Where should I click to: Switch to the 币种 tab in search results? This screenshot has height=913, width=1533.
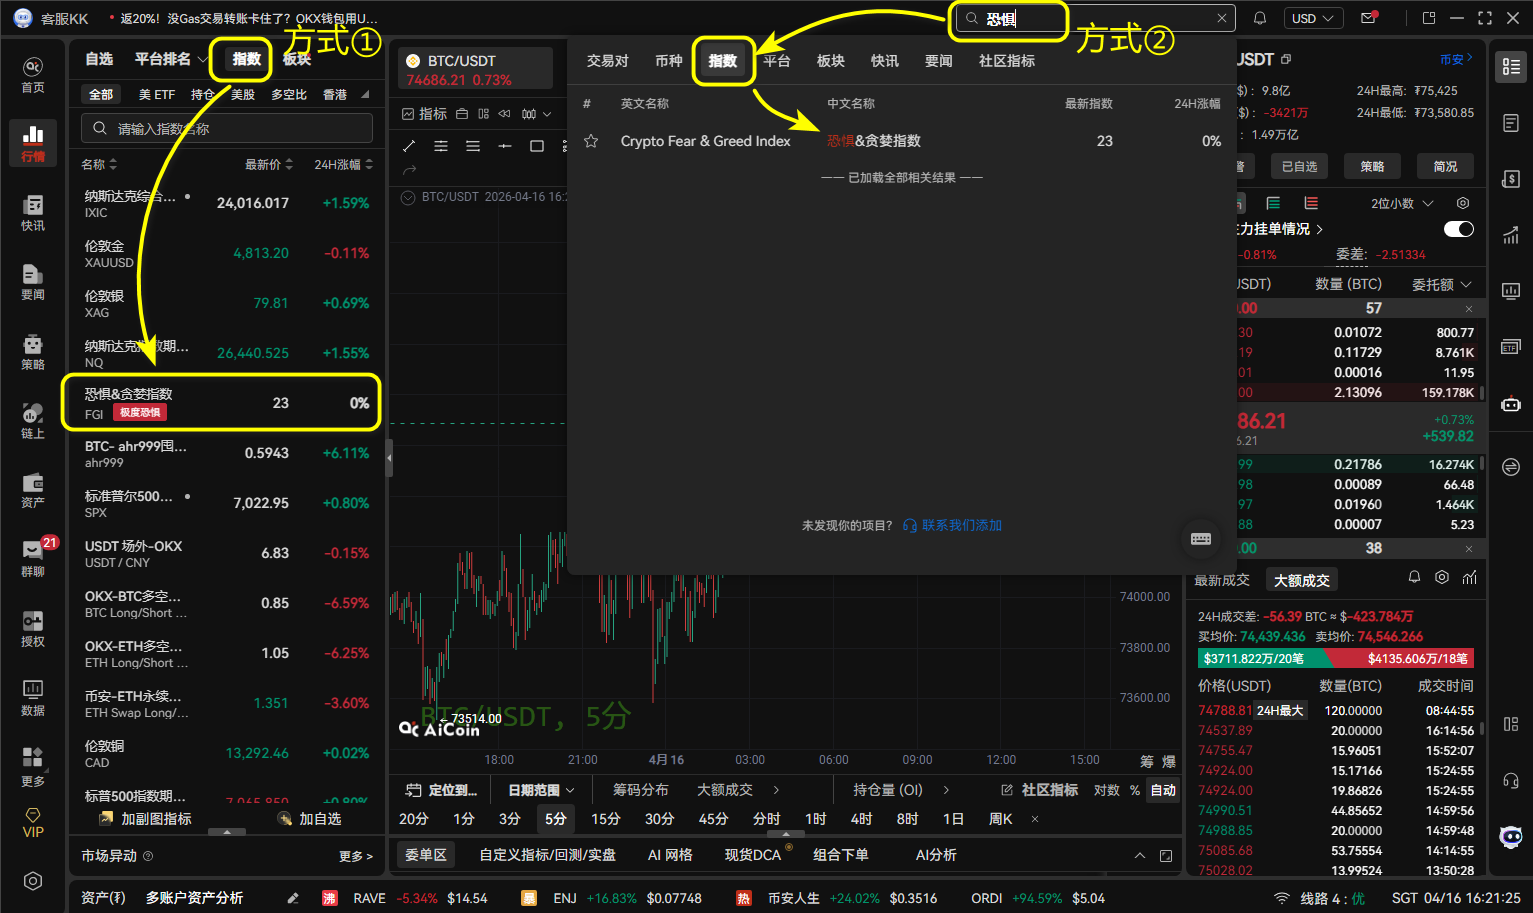coord(669,61)
